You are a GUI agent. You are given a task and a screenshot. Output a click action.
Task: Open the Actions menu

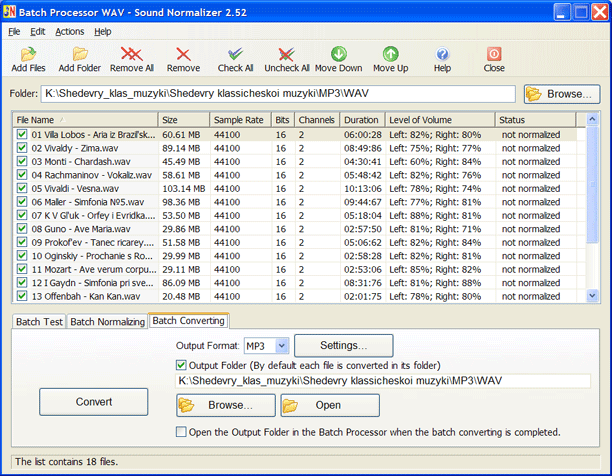pos(69,32)
